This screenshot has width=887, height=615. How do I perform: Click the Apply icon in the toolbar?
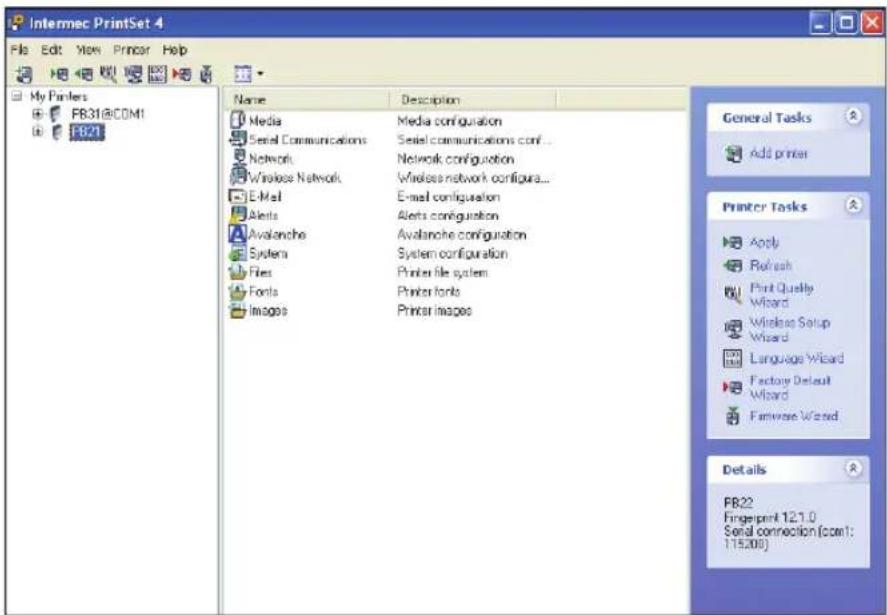tap(59, 74)
